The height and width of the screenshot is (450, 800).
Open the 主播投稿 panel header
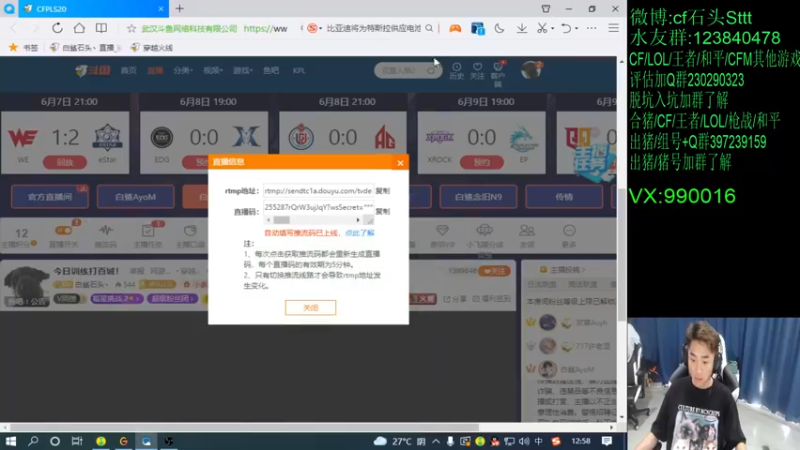pos(563,269)
